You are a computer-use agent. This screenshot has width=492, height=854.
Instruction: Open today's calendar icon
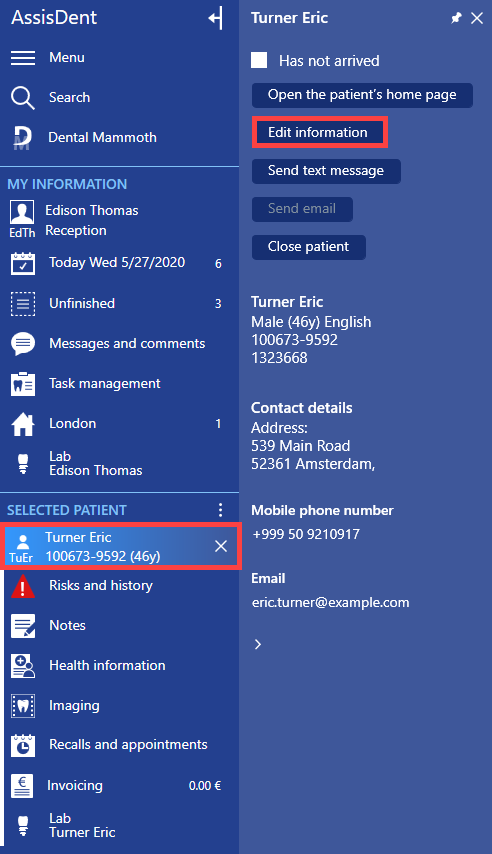[23, 263]
